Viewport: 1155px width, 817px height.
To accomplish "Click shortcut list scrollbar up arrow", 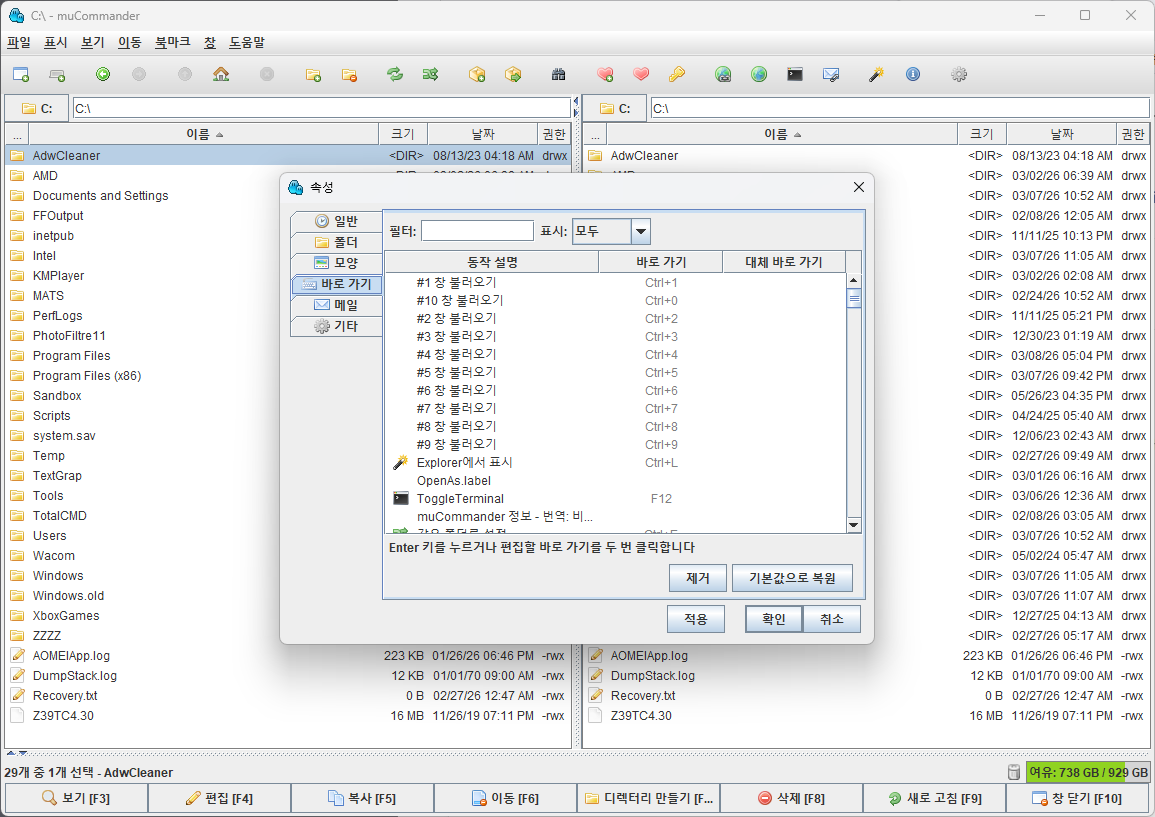I will pyautogui.click(x=854, y=281).
